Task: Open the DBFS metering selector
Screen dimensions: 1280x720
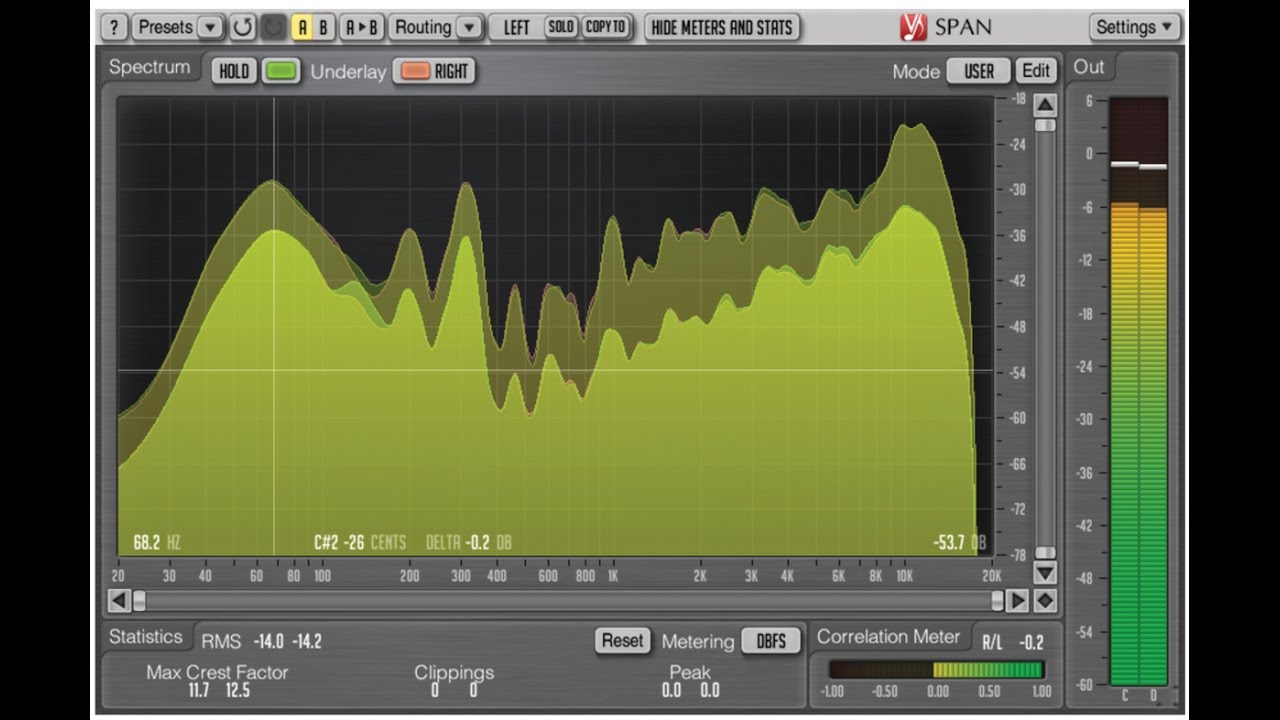Action: [771, 641]
